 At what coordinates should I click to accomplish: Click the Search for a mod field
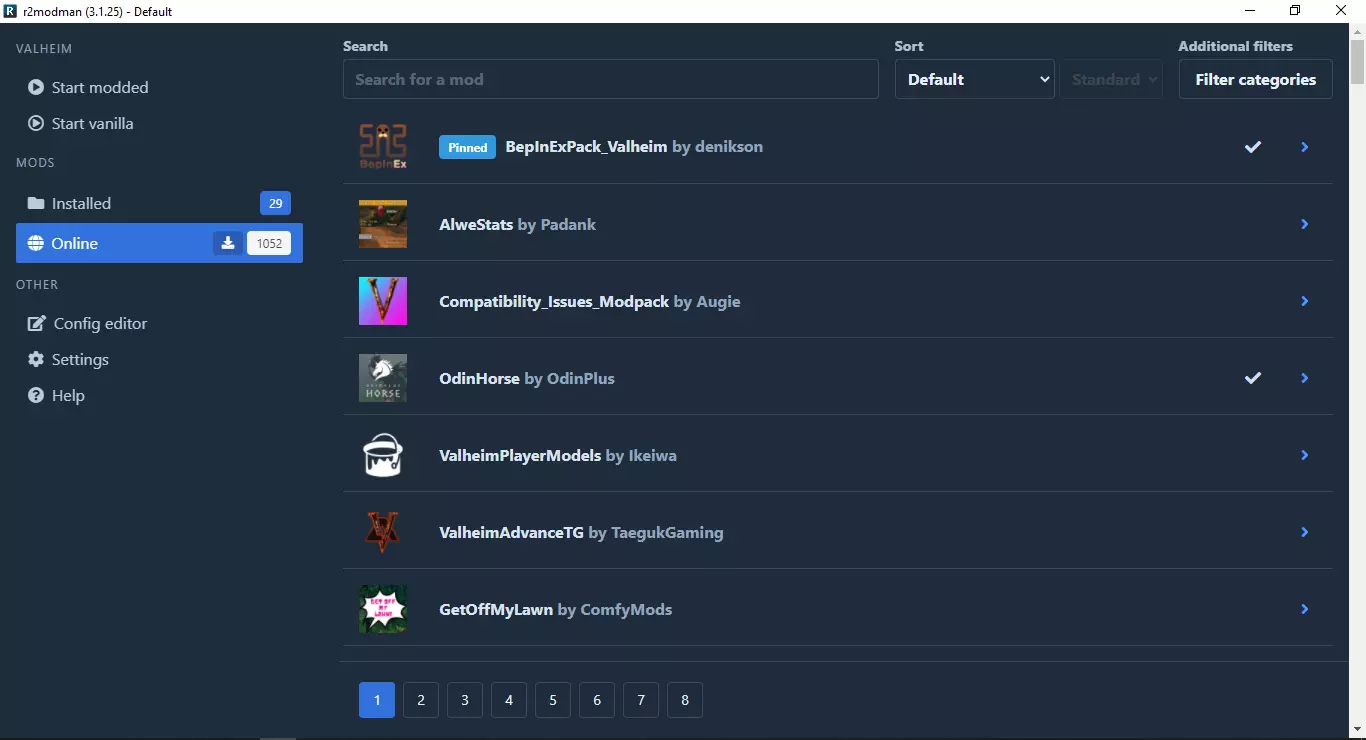pyautogui.click(x=611, y=79)
